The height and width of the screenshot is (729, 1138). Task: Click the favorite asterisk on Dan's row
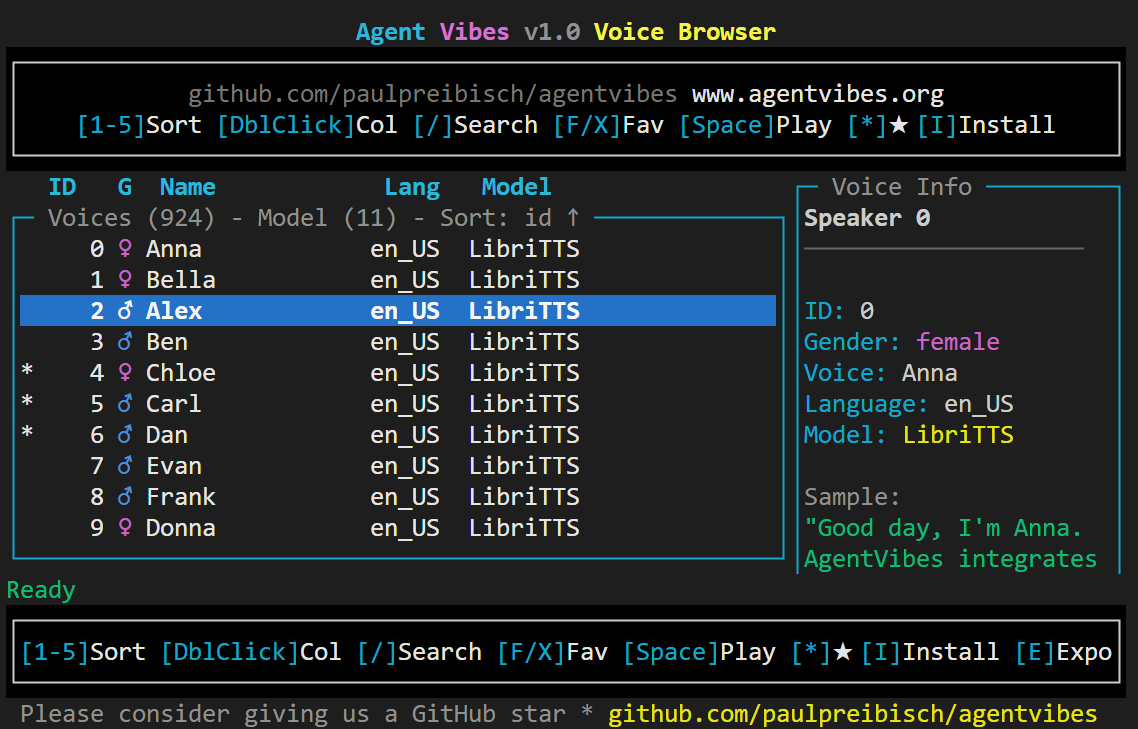[28, 433]
